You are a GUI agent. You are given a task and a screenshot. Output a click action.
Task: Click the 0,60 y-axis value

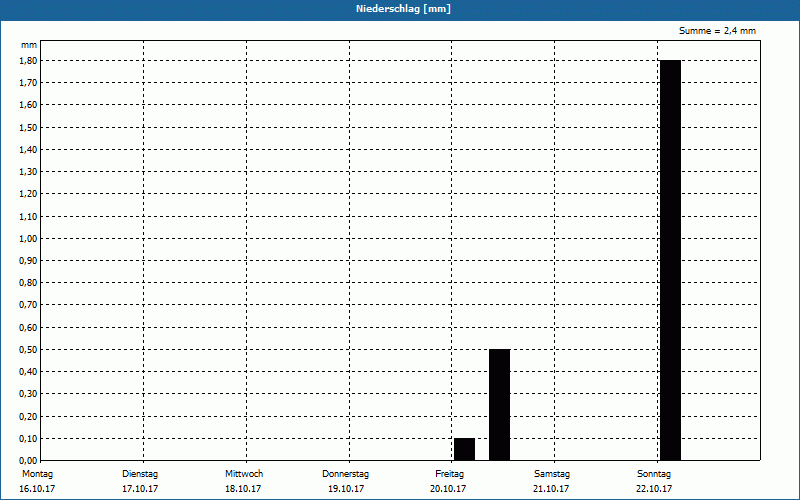click(x=28, y=328)
